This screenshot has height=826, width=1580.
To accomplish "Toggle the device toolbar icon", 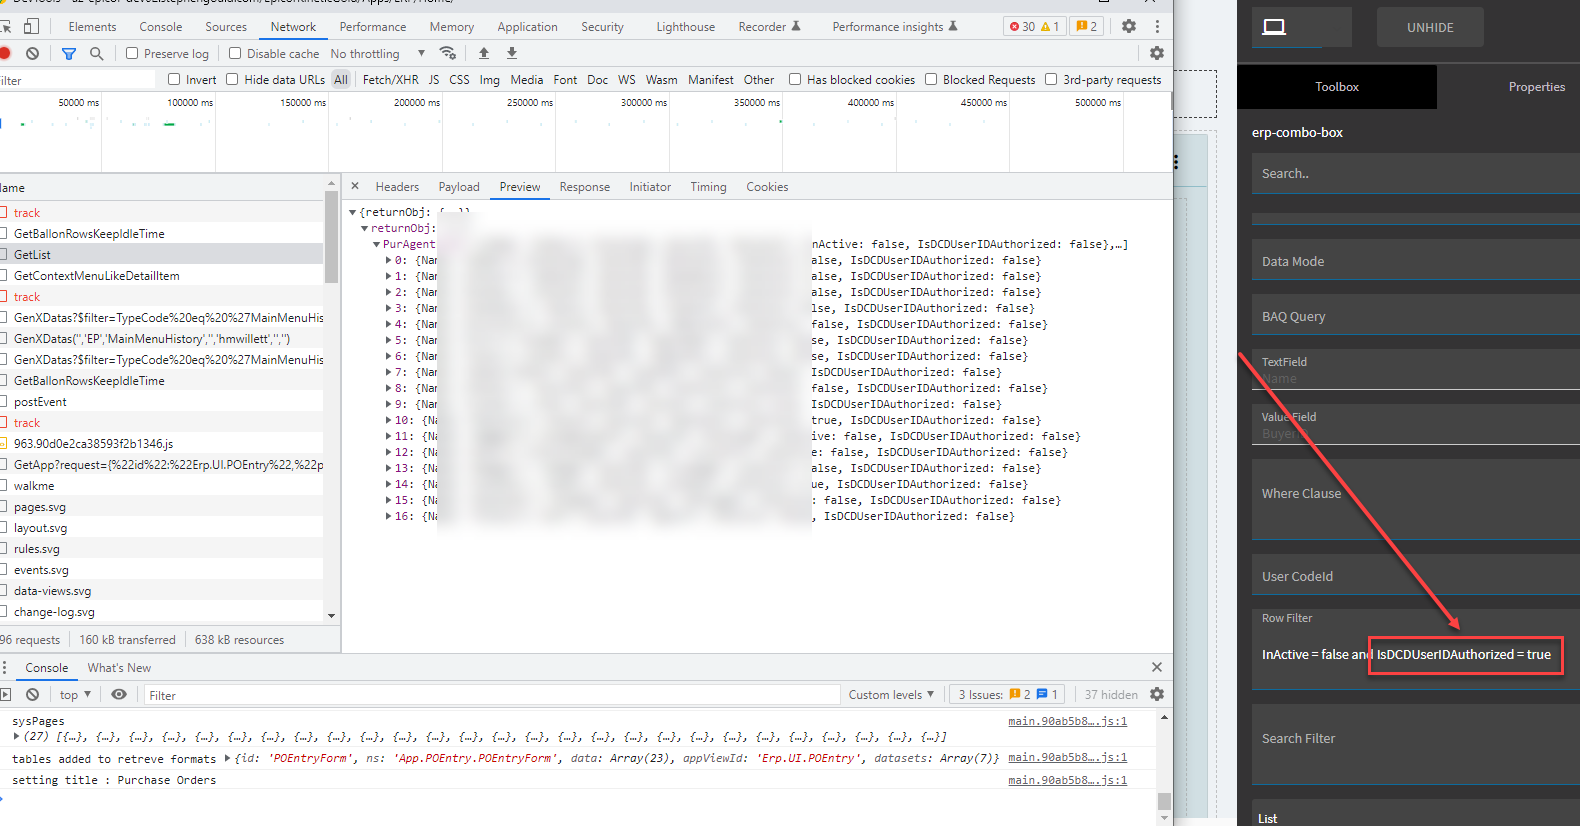I will point(31,27).
